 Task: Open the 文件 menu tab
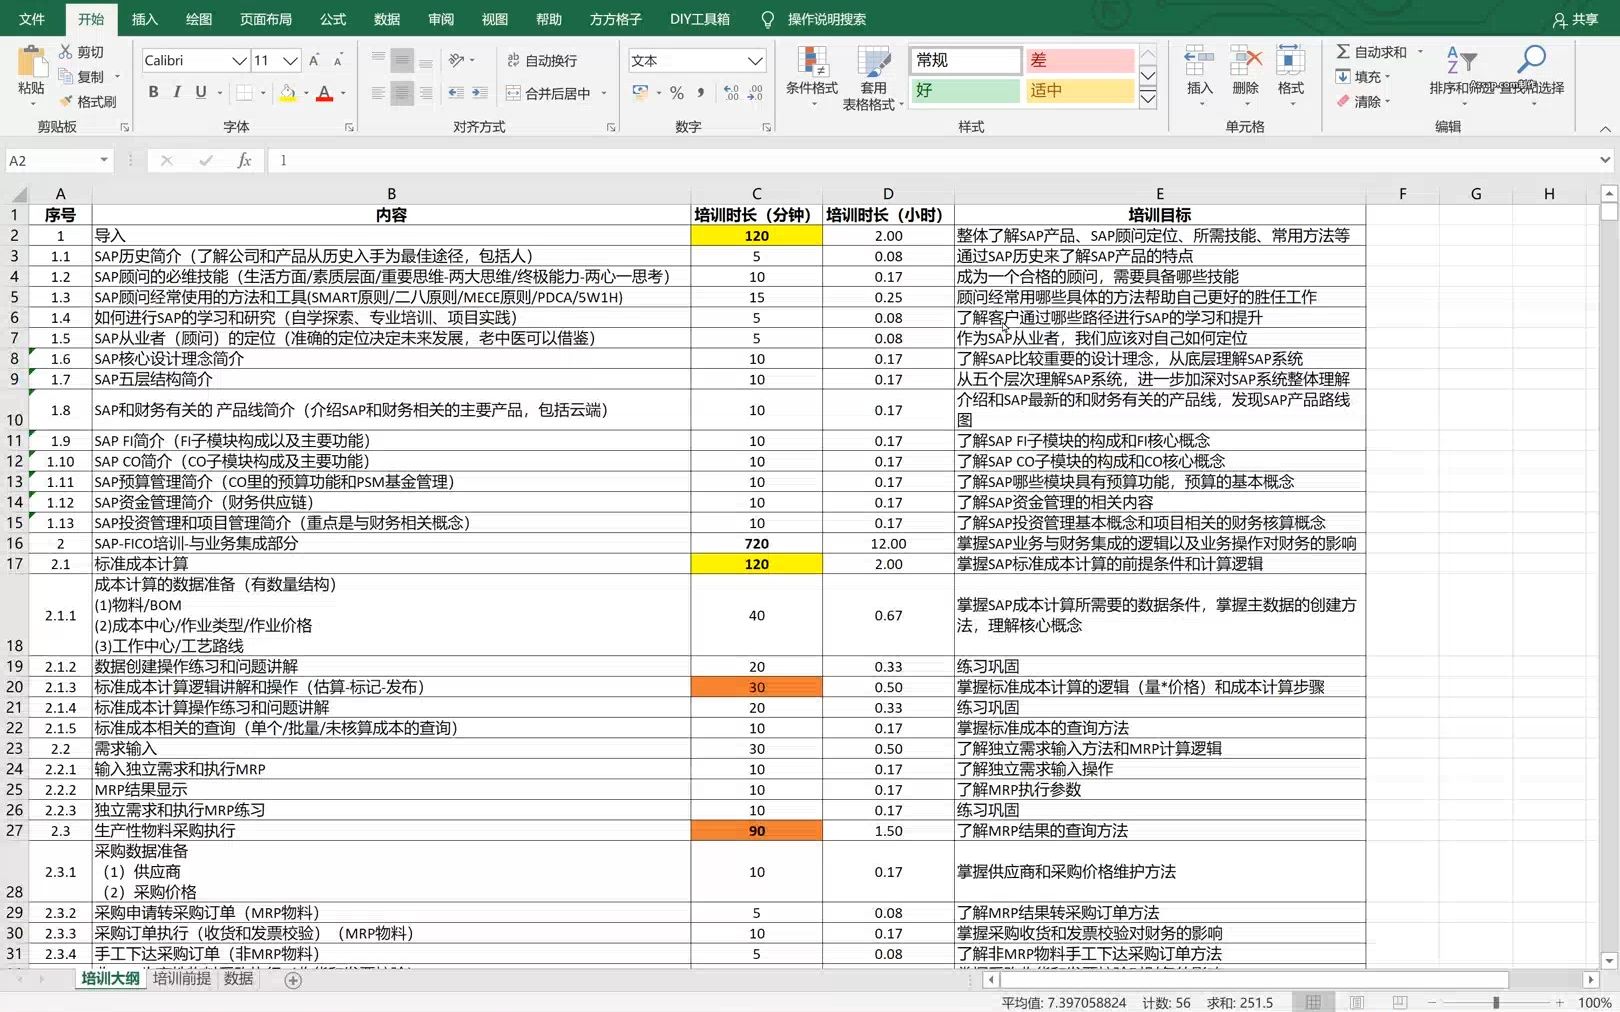point(32,19)
